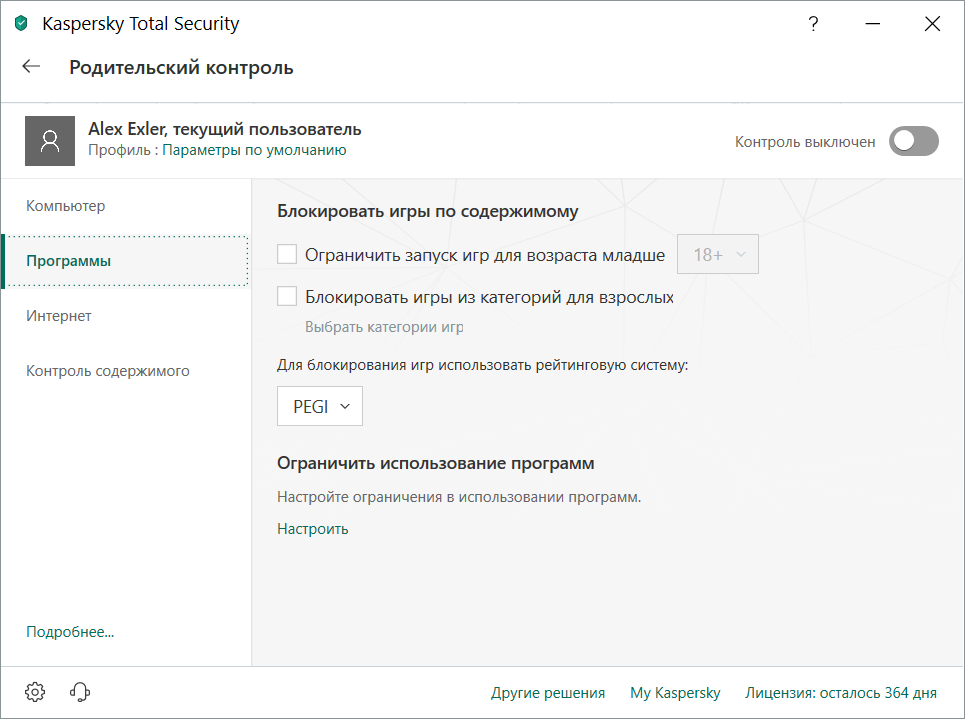Open settings gear icon
965x719 pixels.
[35, 692]
